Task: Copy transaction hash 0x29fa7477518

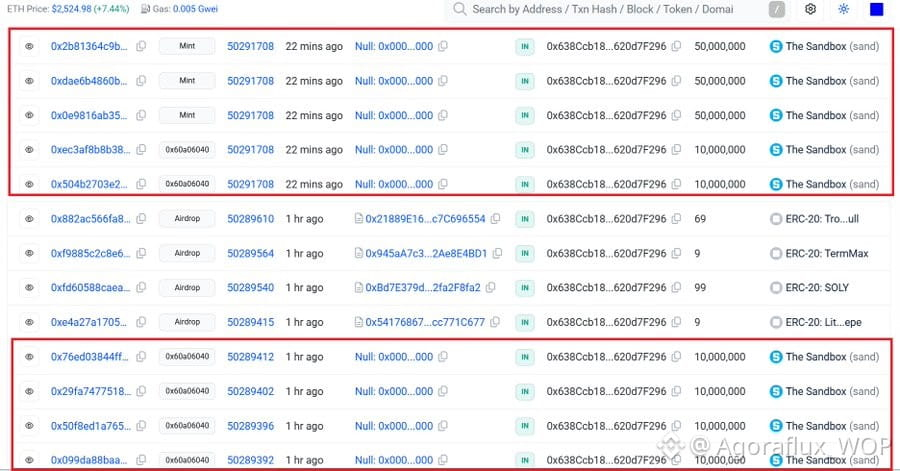Action: [x=141, y=391]
